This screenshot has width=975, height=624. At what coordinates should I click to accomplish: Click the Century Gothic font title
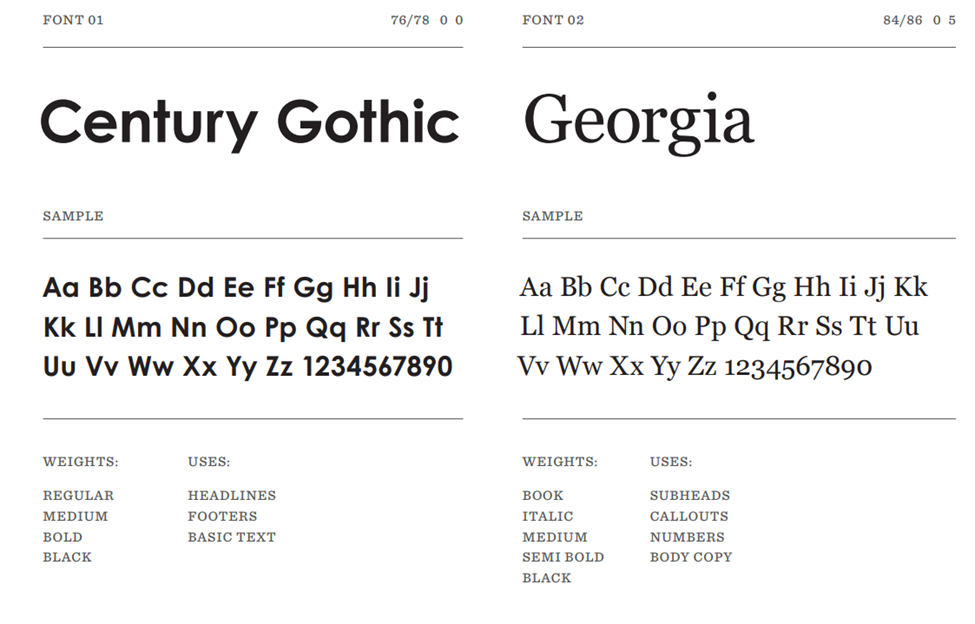[x=250, y=124]
